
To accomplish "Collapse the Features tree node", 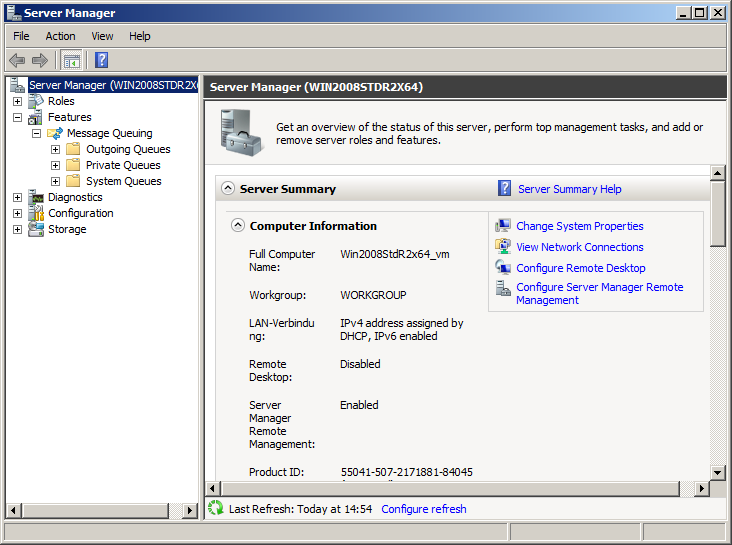I will pos(17,117).
